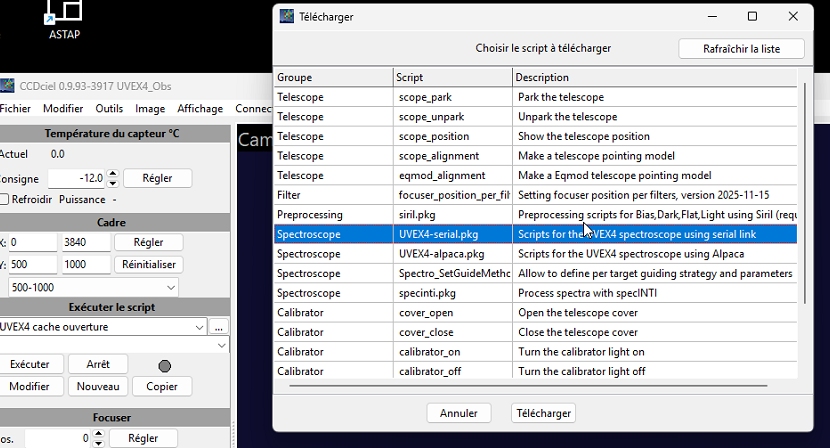Click the Réinitialiser button in Cadre
The image size is (830, 448).
click(x=148, y=265)
